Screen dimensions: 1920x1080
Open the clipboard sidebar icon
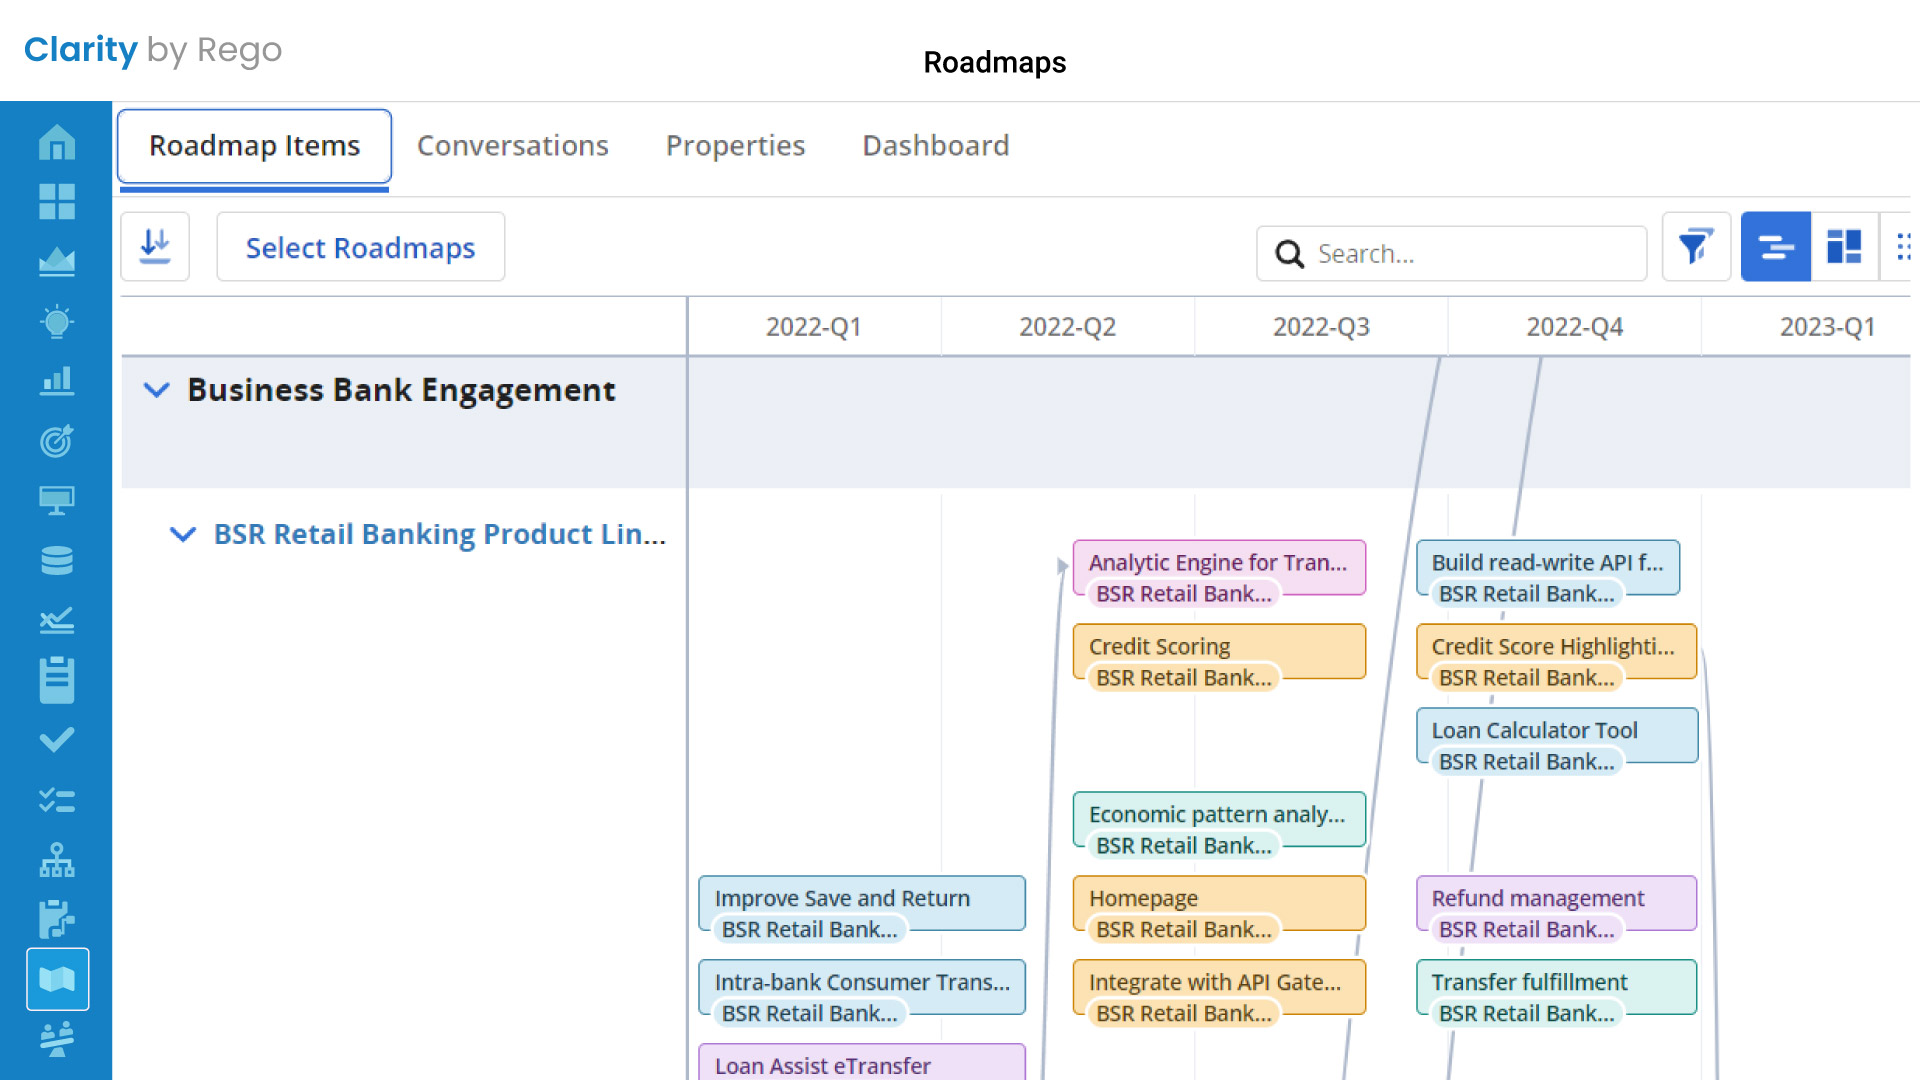[56, 680]
